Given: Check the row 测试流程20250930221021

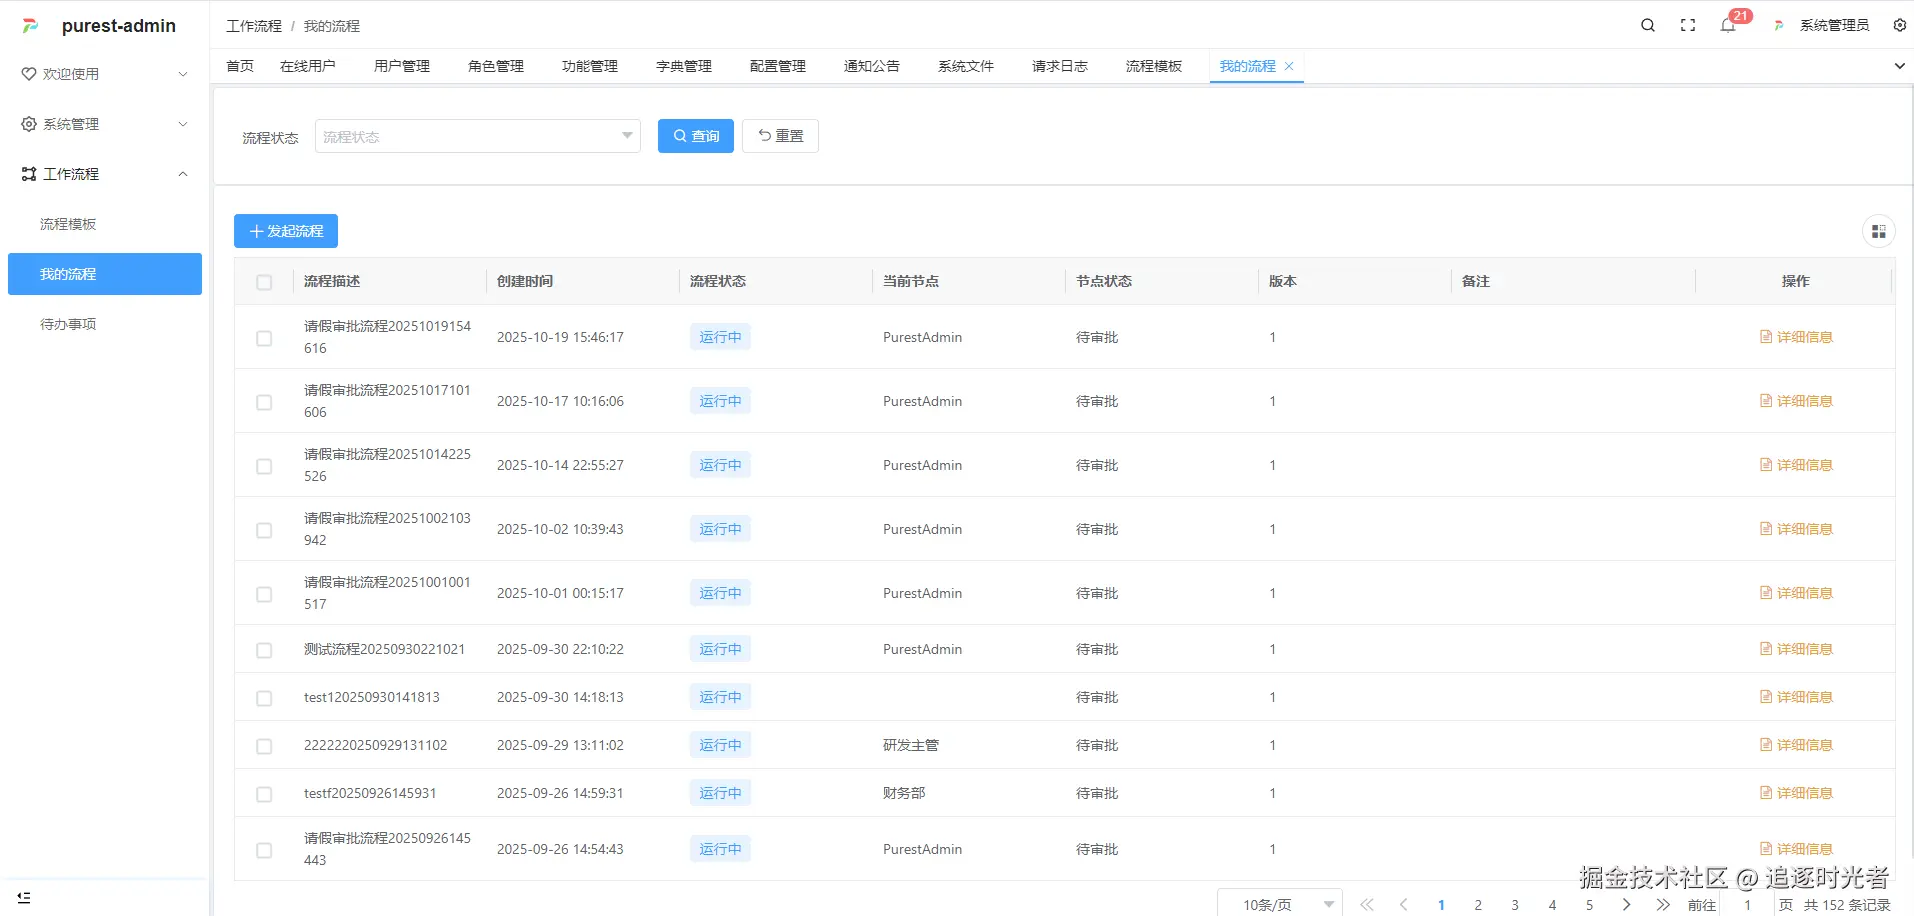Looking at the screenshot, I should click(x=264, y=650).
